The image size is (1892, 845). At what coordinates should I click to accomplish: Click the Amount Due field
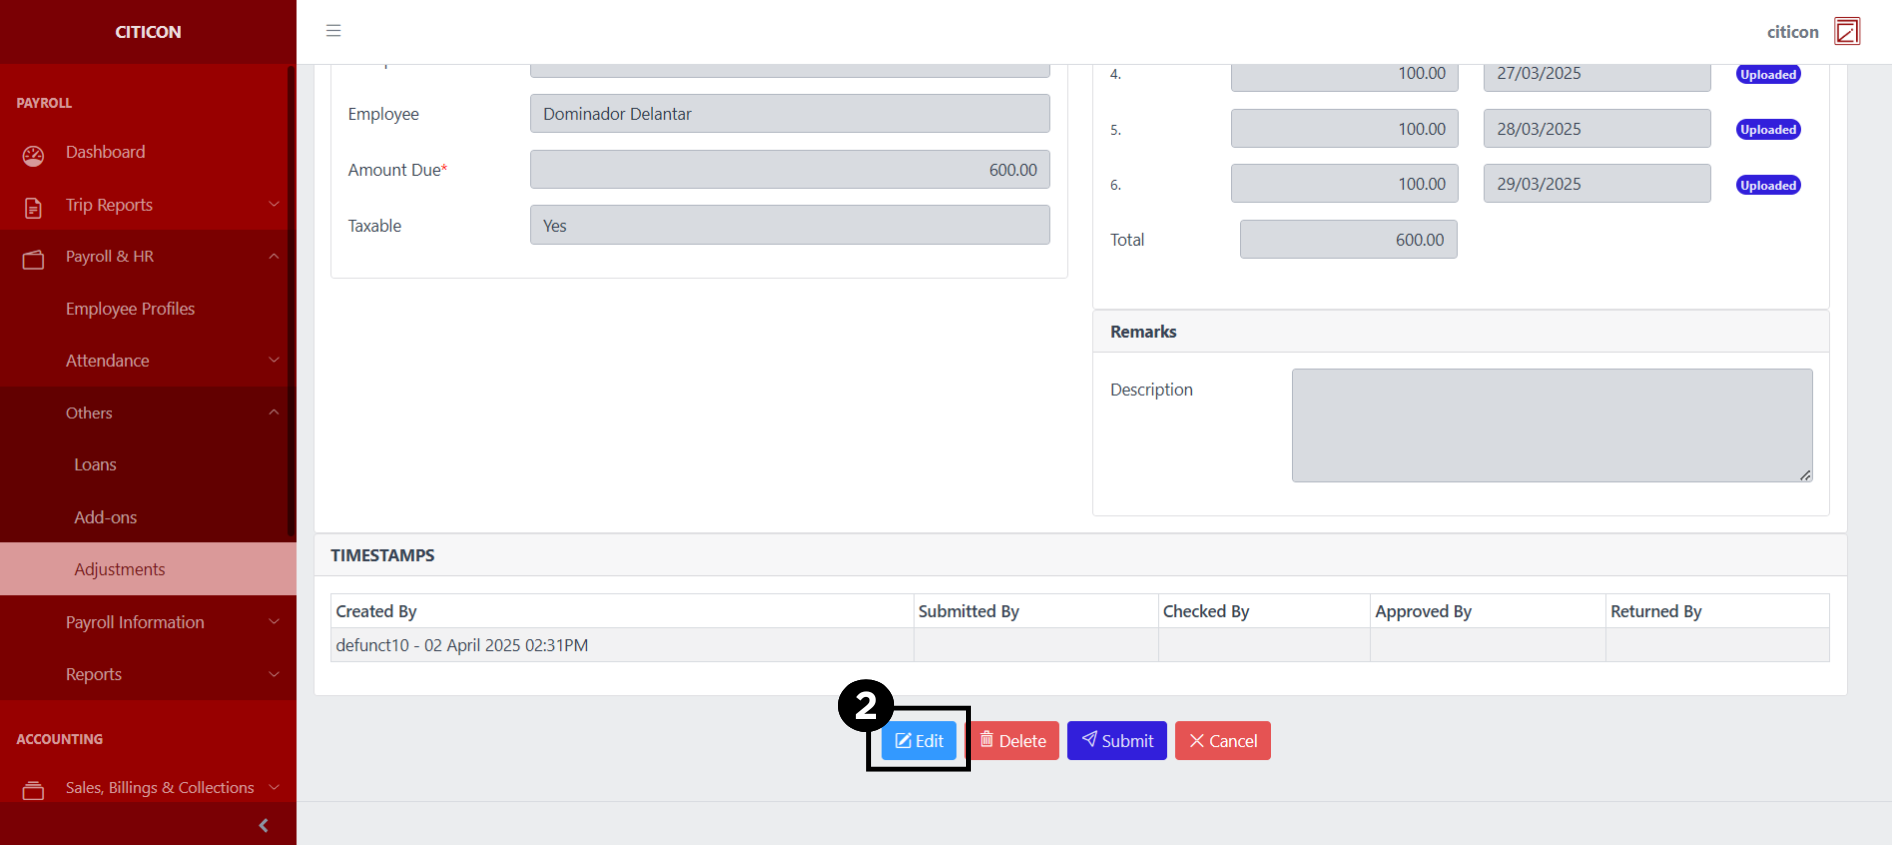[789, 170]
